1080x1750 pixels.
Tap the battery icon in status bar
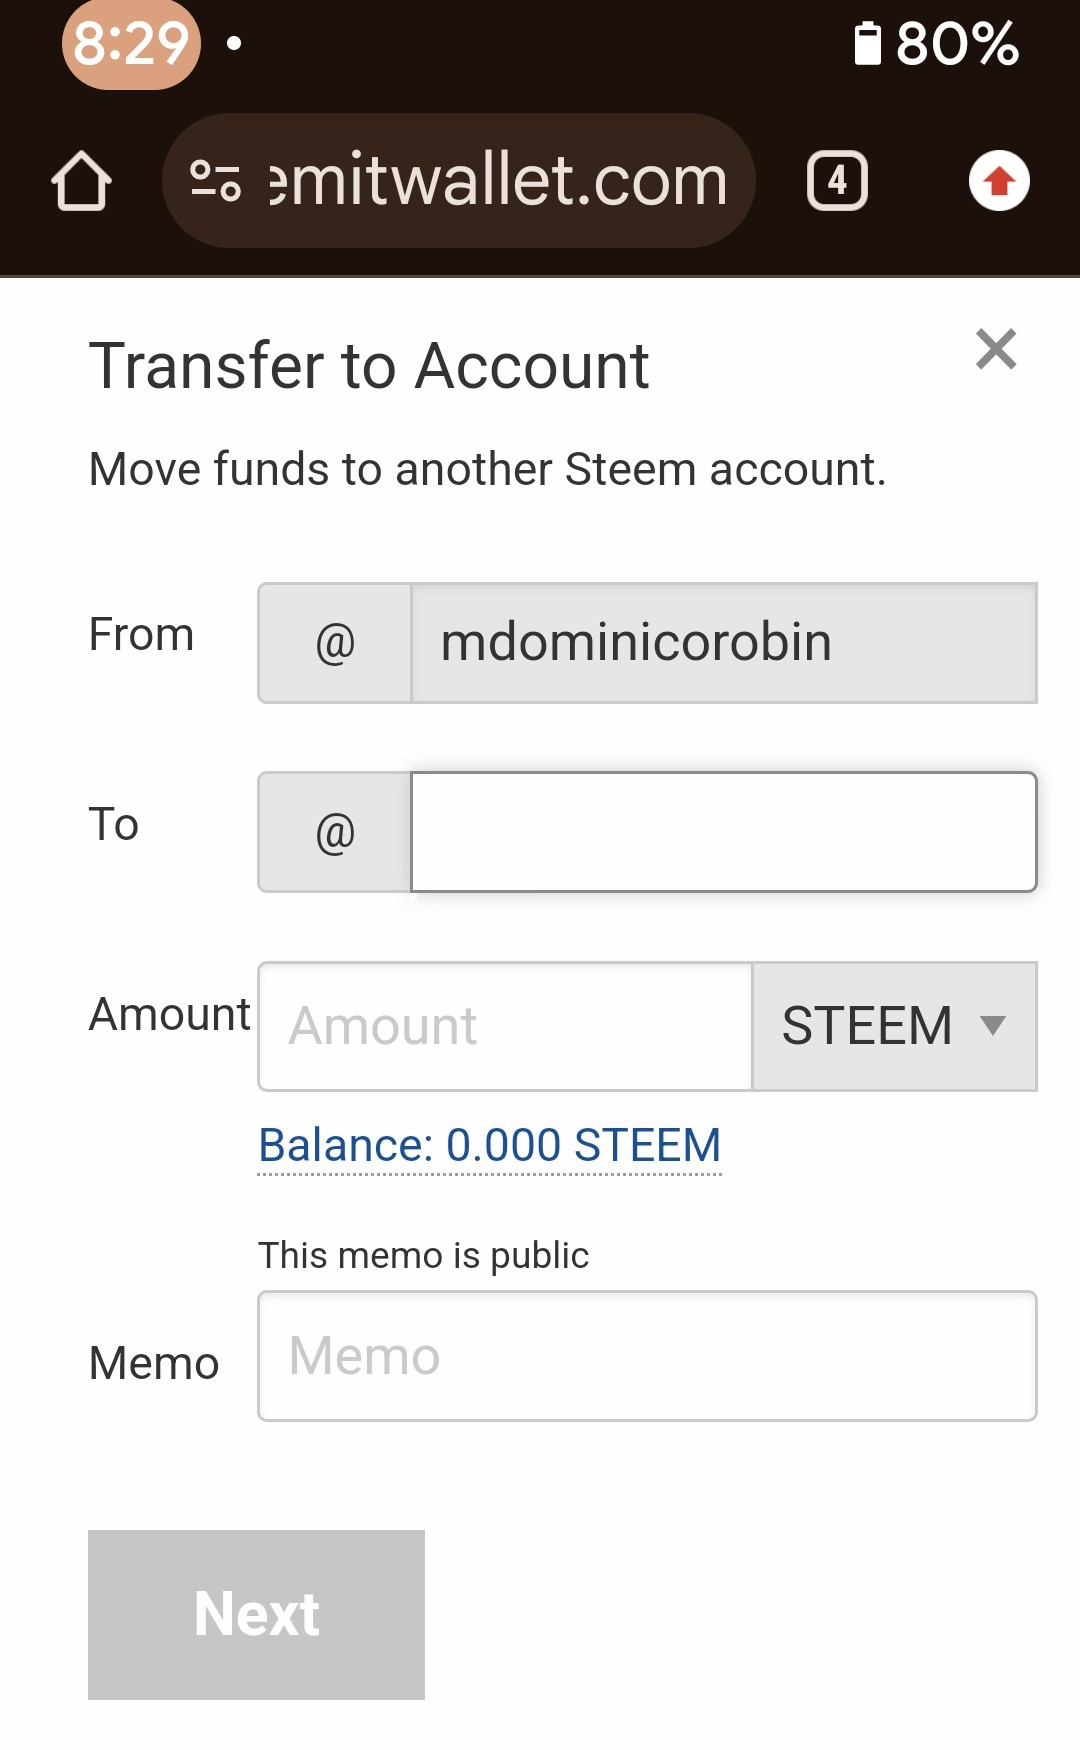[867, 44]
